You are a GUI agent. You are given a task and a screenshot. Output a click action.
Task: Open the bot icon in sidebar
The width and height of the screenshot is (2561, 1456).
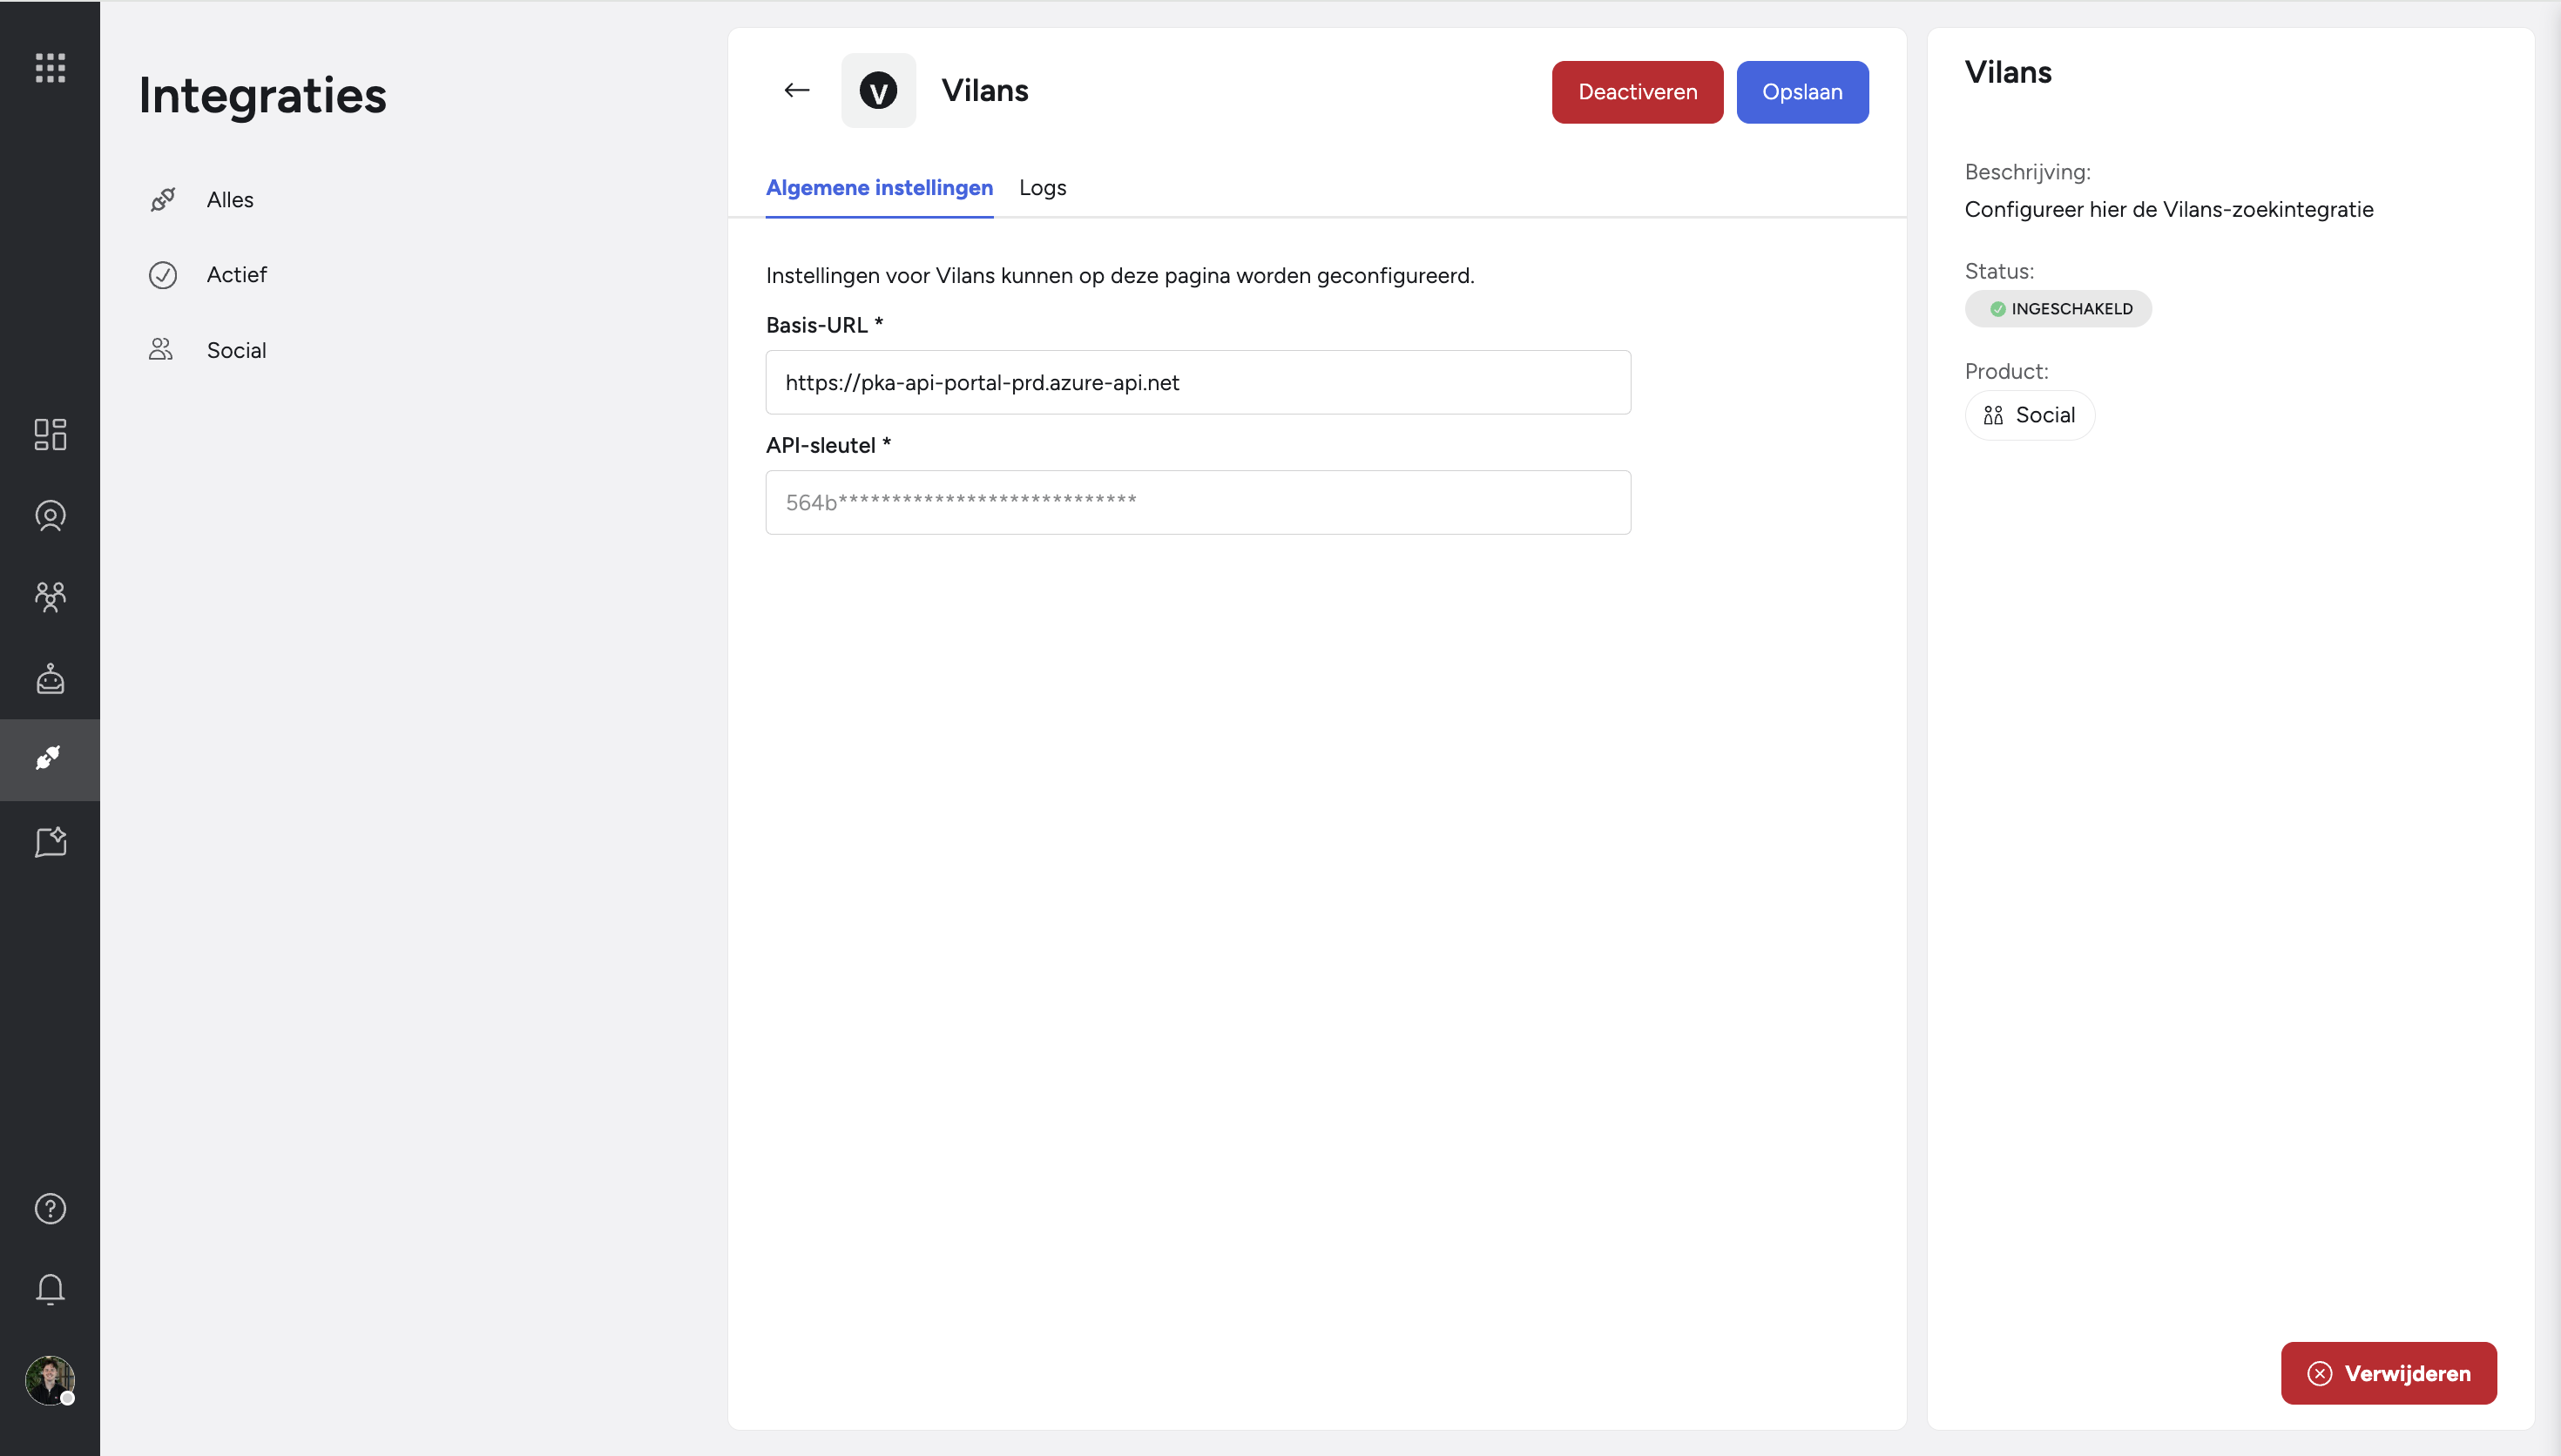pyautogui.click(x=50, y=679)
